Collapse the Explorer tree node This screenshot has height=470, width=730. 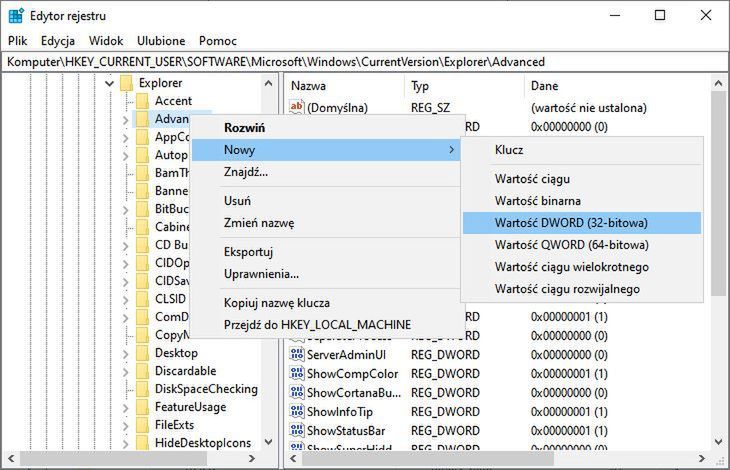coord(109,83)
